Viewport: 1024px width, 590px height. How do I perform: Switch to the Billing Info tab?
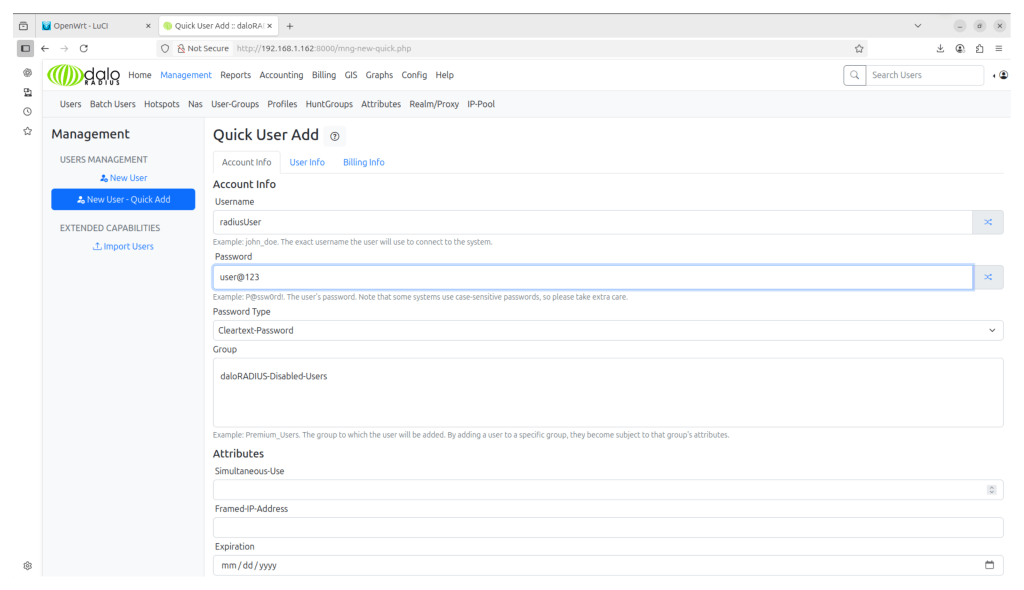[363, 162]
